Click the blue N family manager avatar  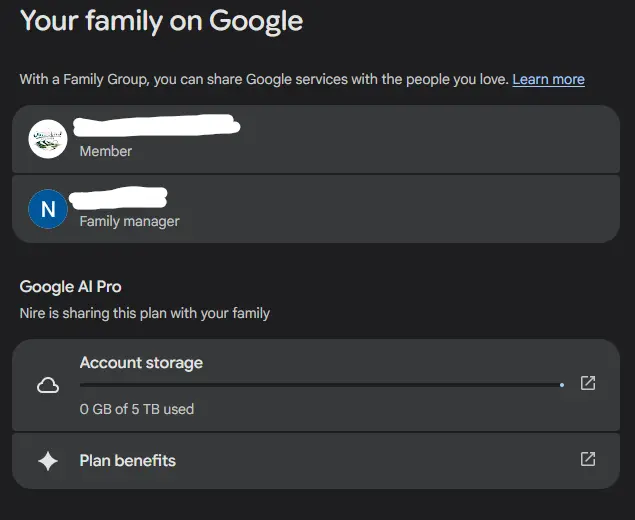pos(48,209)
